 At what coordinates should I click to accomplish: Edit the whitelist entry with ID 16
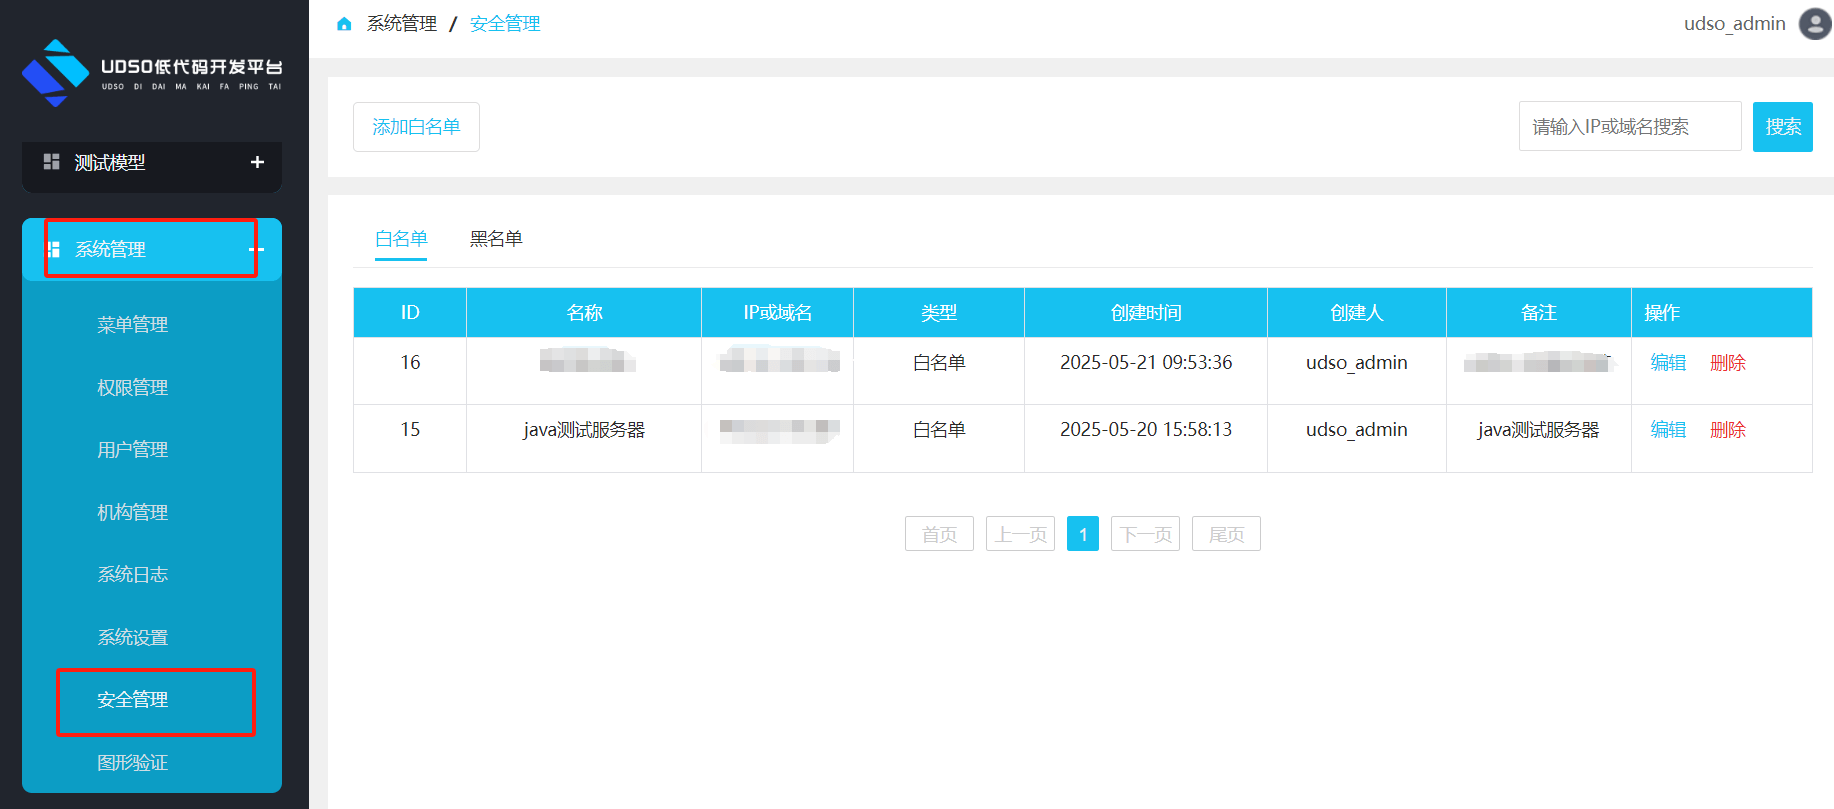(1667, 363)
